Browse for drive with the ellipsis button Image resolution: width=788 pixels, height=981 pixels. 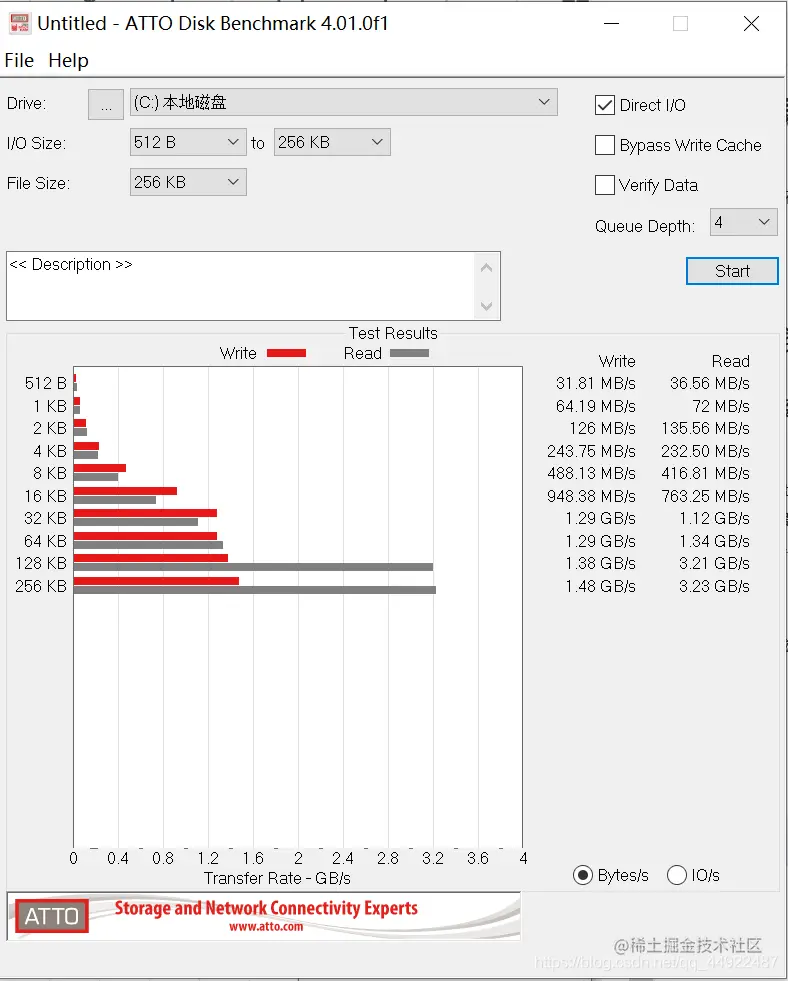pyautogui.click(x=106, y=104)
